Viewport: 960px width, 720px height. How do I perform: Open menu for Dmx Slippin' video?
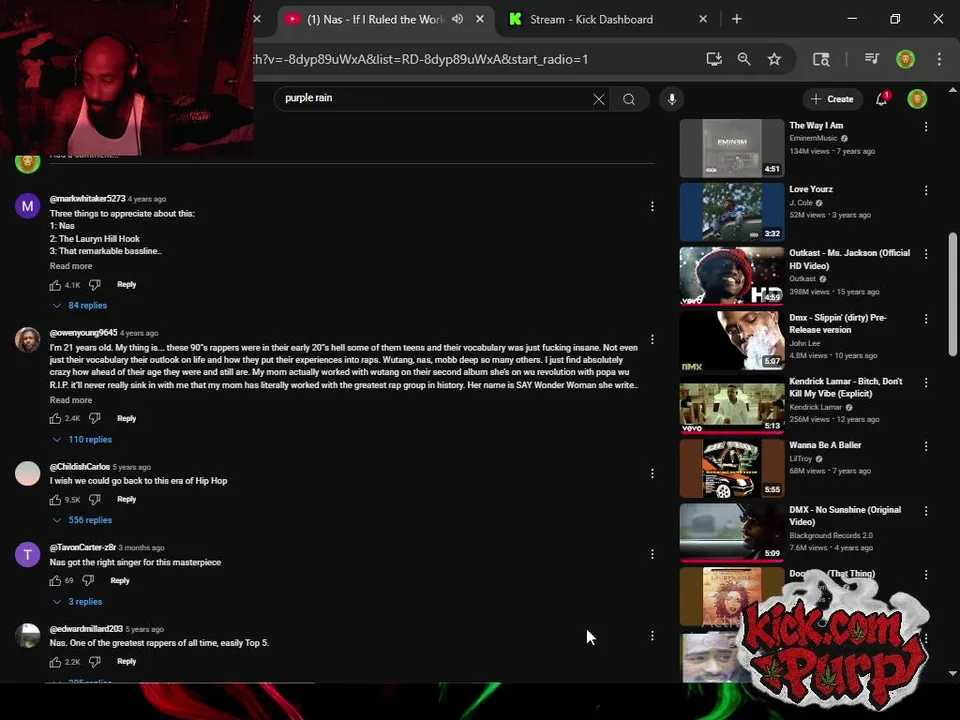926,319
